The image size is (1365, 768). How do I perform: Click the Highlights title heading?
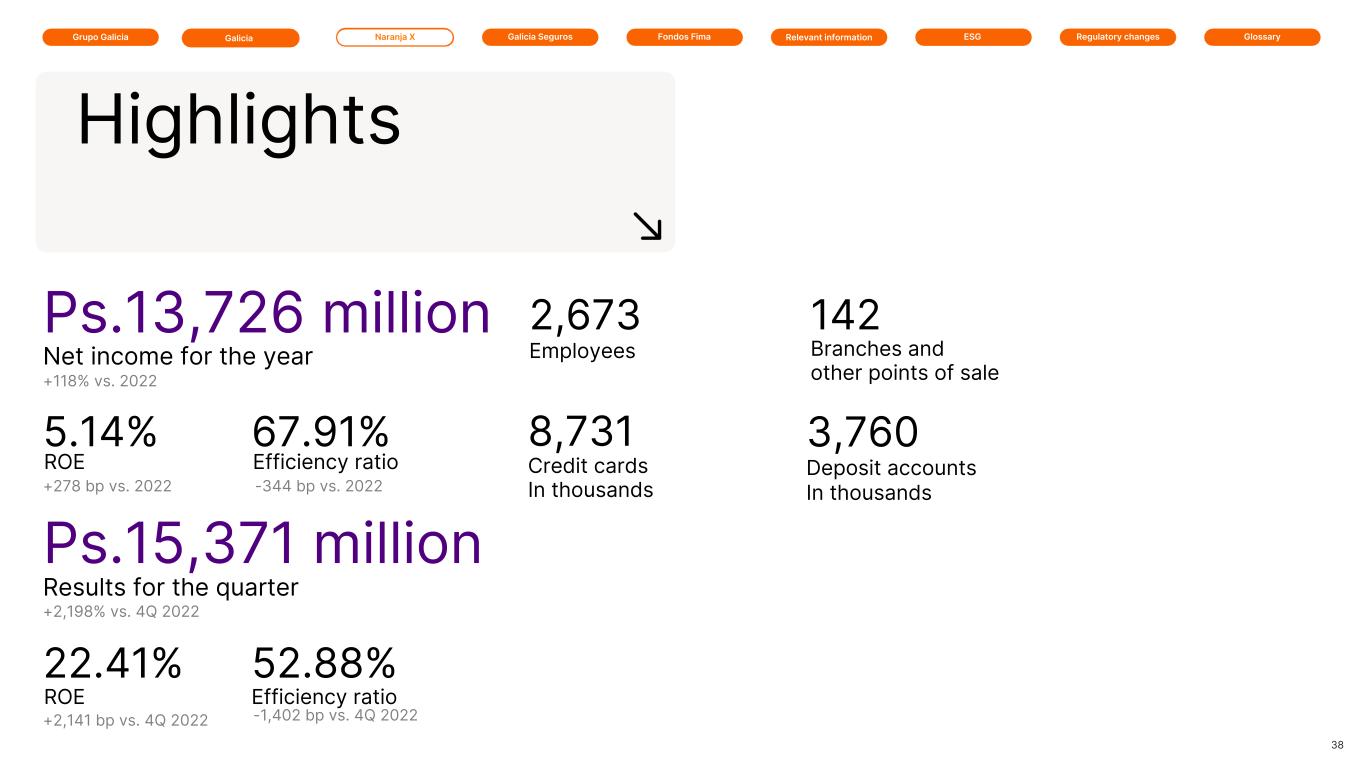point(239,121)
